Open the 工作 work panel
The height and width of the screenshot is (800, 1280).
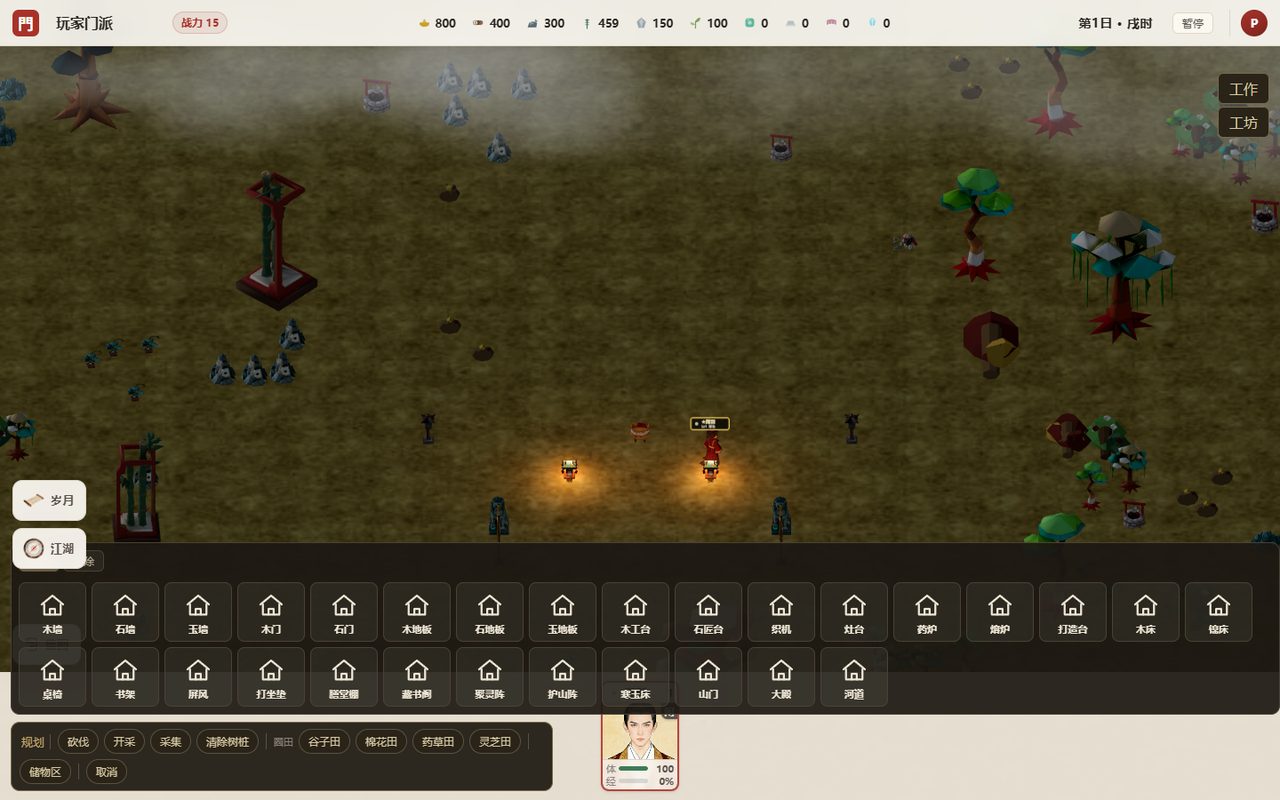(x=1243, y=89)
